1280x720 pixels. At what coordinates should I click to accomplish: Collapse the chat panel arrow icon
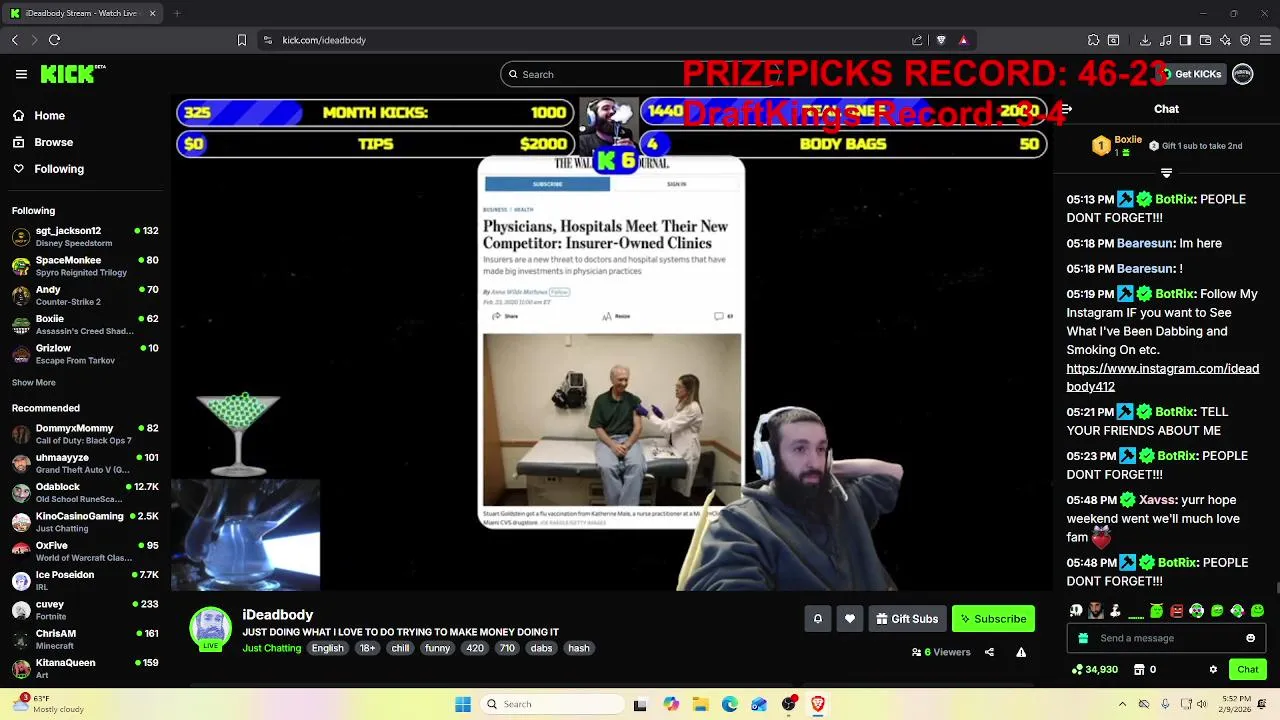point(1066,109)
